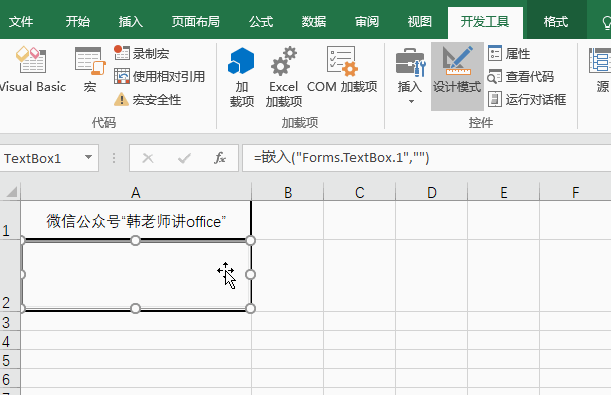The width and height of the screenshot is (611, 395).
Task: Select column D header
Action: (431, 192)
